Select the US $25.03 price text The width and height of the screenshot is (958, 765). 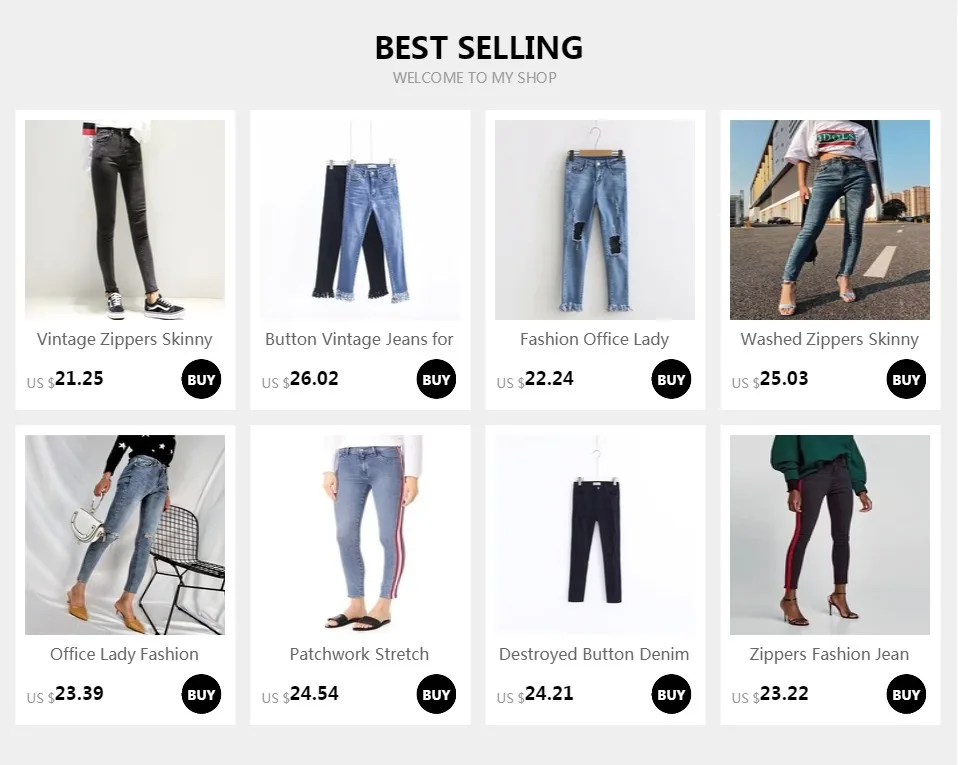[770, 379]
